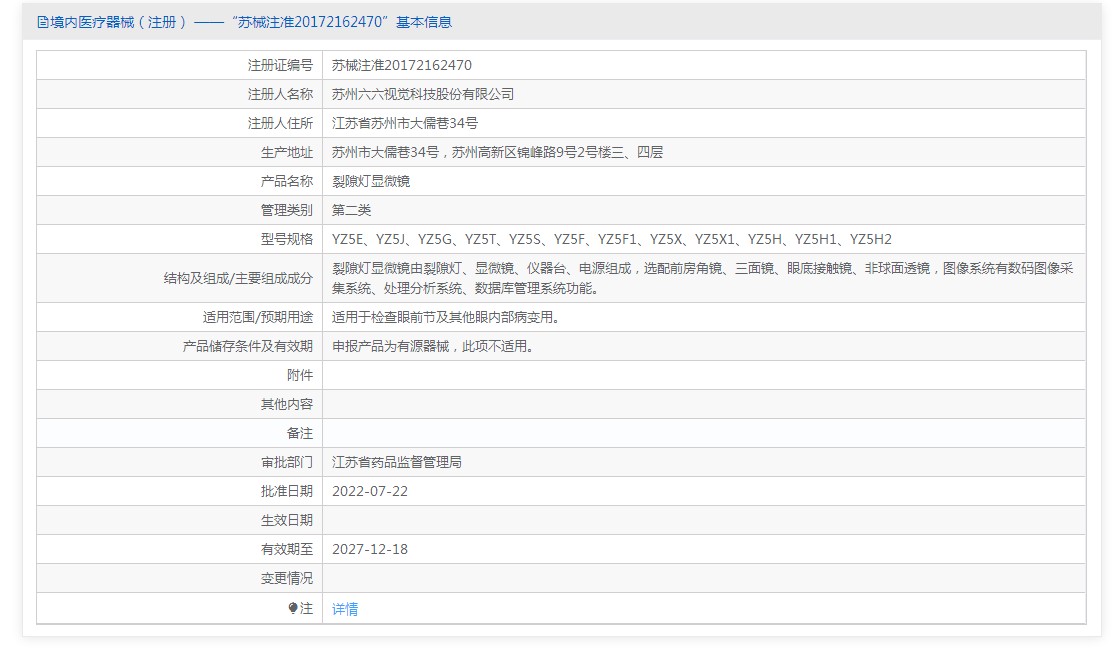Click the 批准日期 label cell
The width and height of the screenshot is (1113, 663).
180,492
